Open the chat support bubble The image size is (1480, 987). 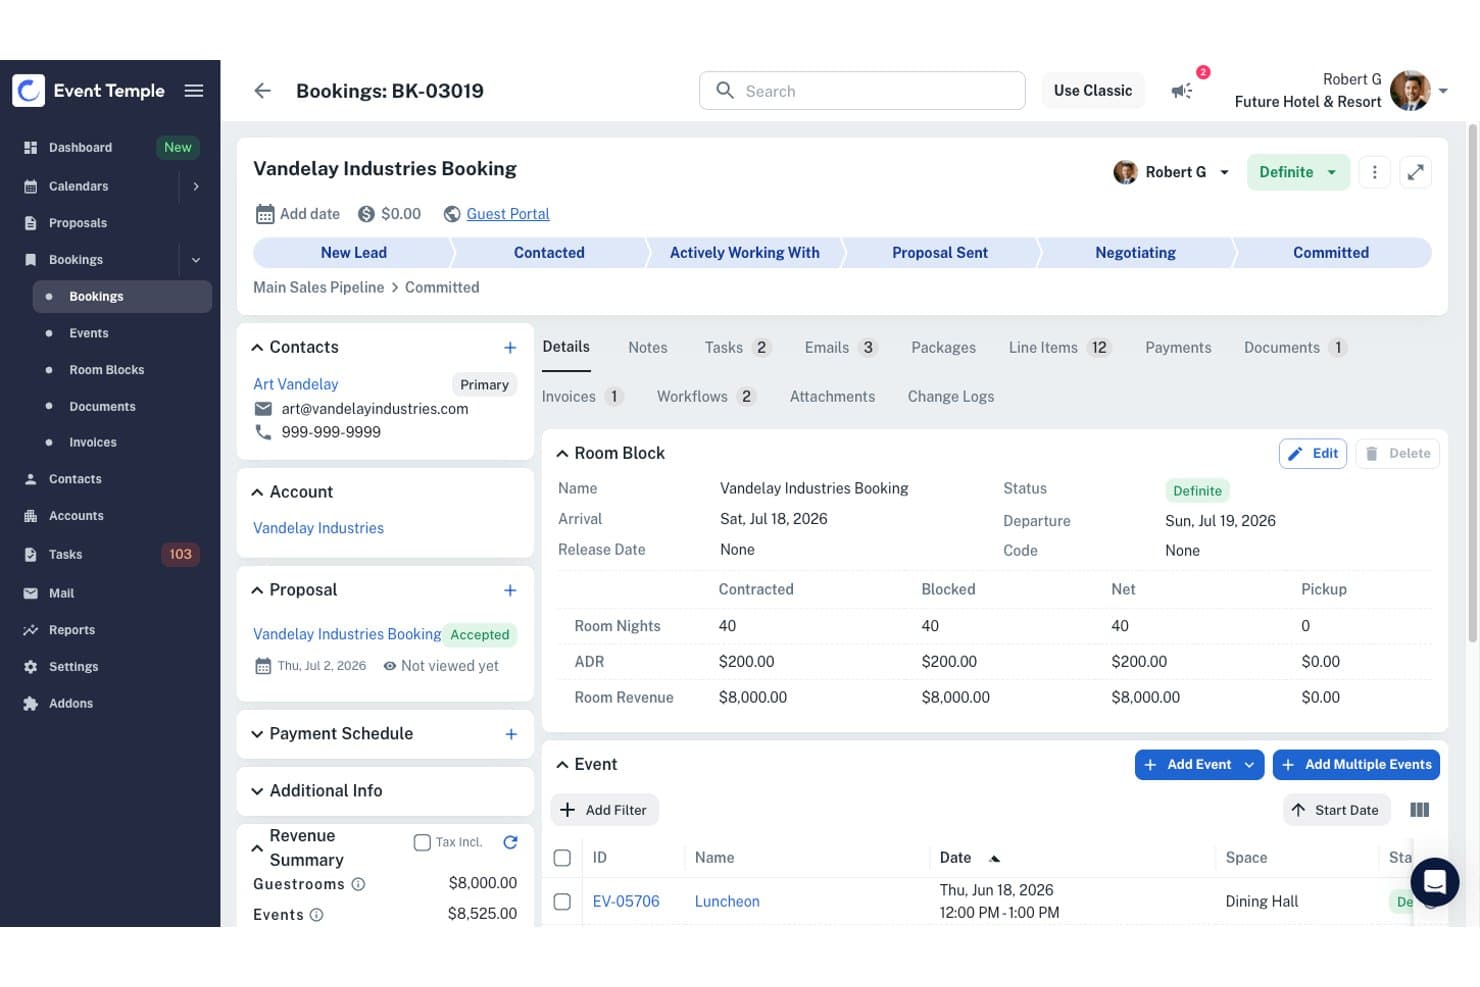click(1435, 882)
